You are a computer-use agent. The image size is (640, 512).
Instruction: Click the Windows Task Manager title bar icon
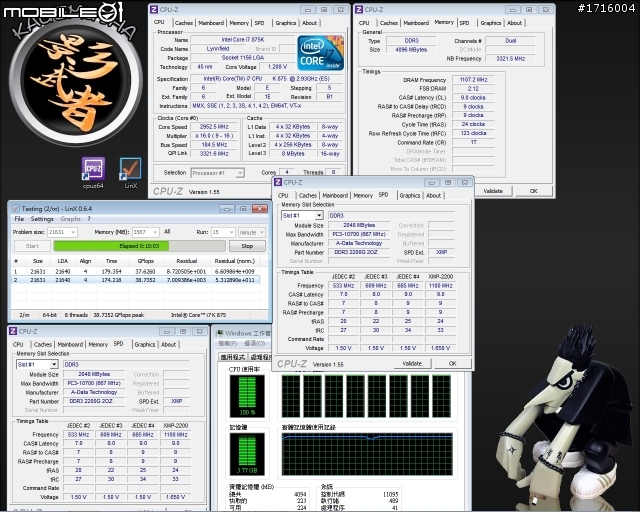click(220, 334)
